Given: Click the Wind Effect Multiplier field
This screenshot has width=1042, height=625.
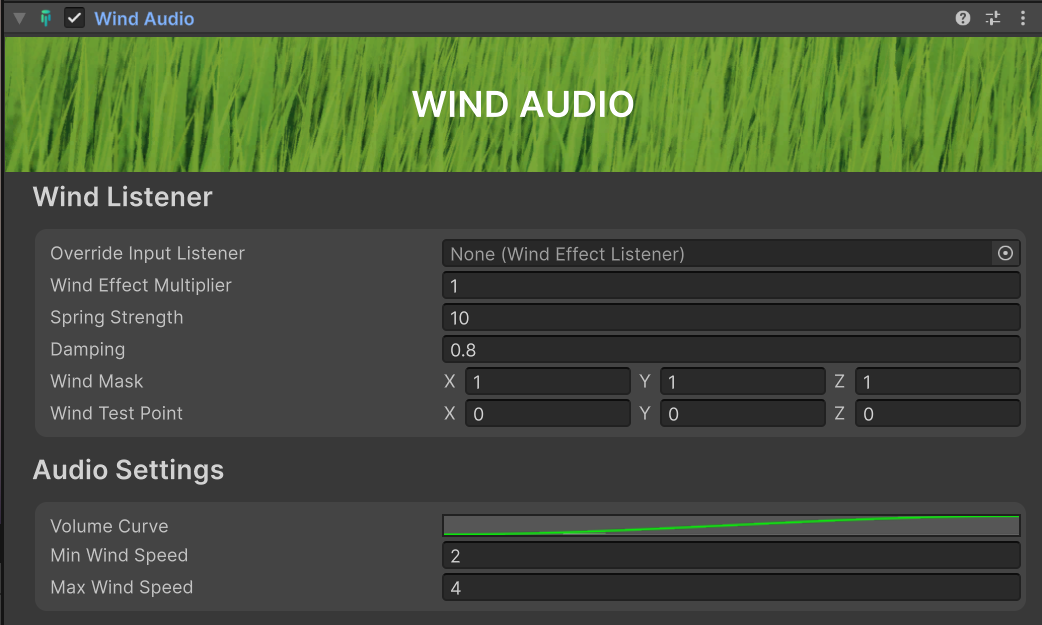Looking at the screenshot, I should pos(730,286).
